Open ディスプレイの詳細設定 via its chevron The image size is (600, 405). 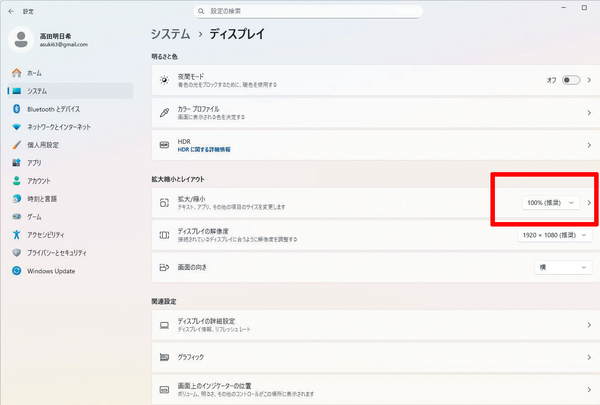(589, 325)
